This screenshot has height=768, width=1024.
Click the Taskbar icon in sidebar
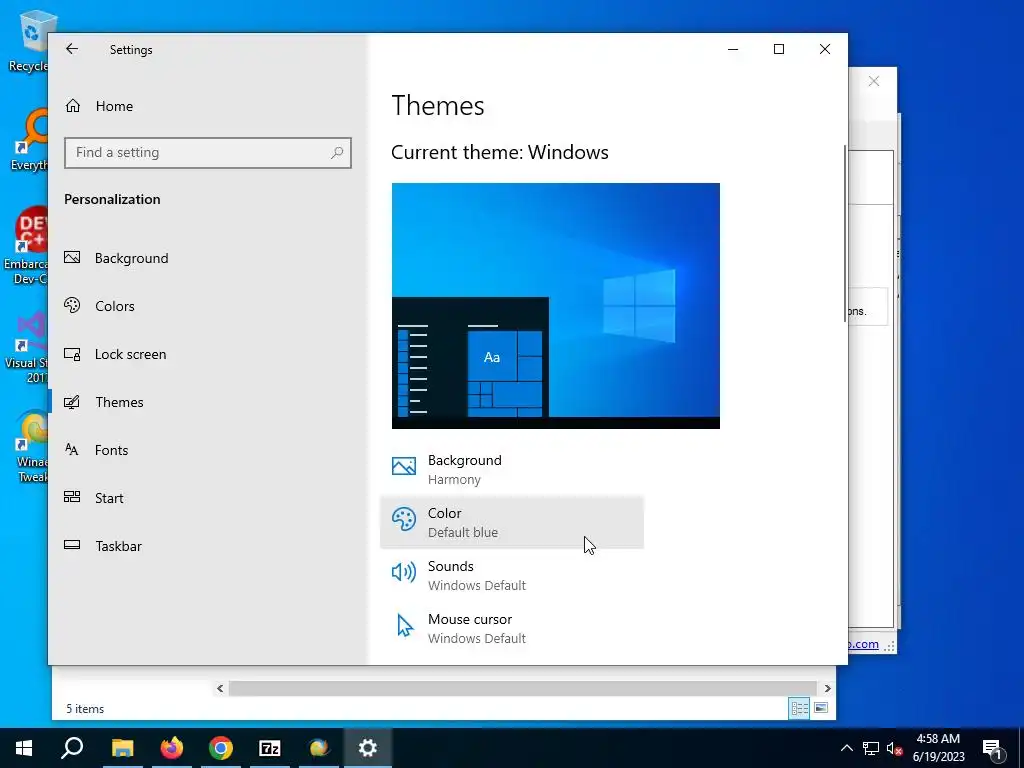click(72, 545)
